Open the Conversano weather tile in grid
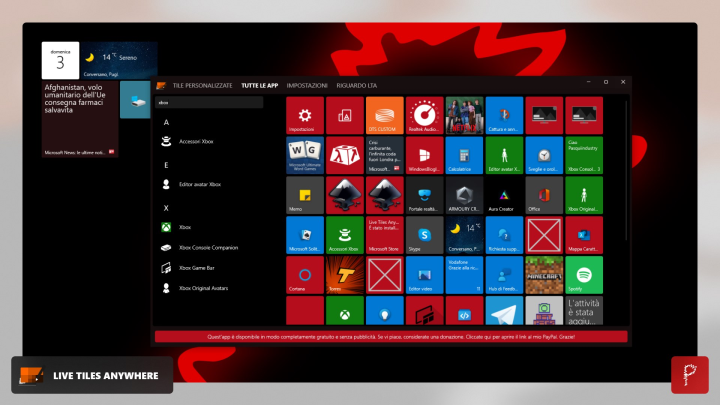Viewport: 720px width, 405px height. 464,235
